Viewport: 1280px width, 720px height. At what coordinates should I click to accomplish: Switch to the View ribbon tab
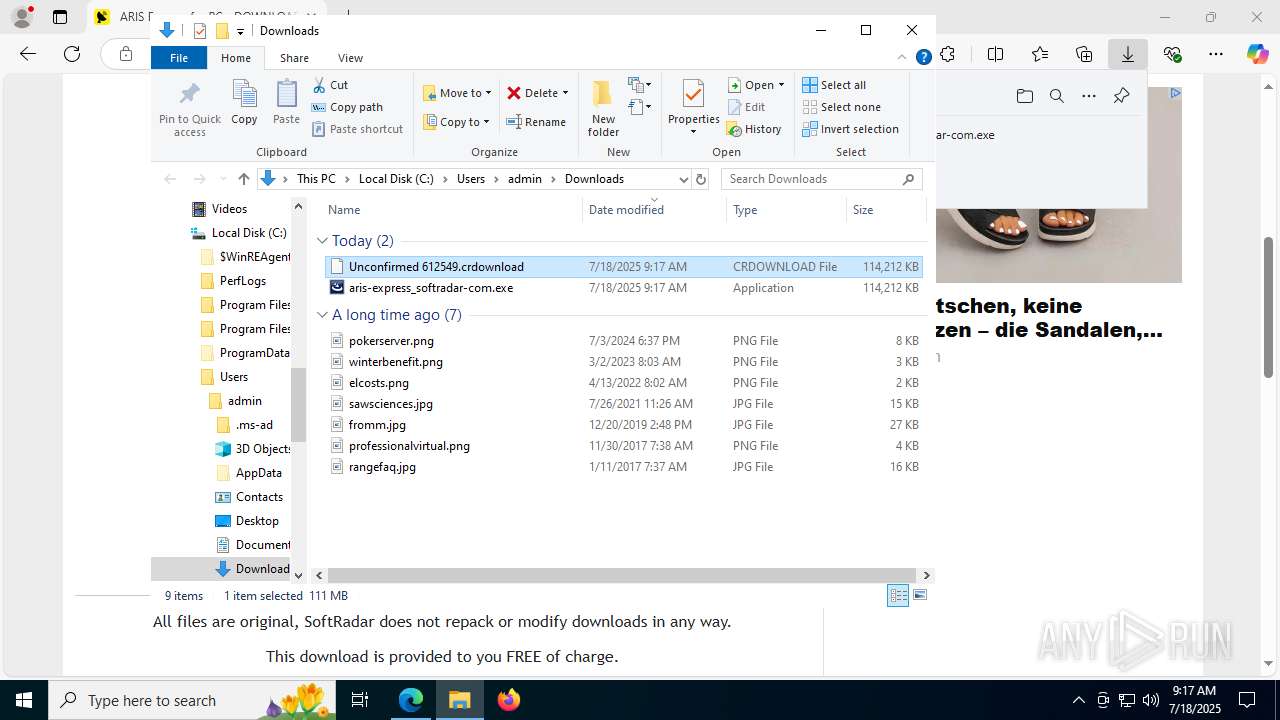tap(350, 58)
